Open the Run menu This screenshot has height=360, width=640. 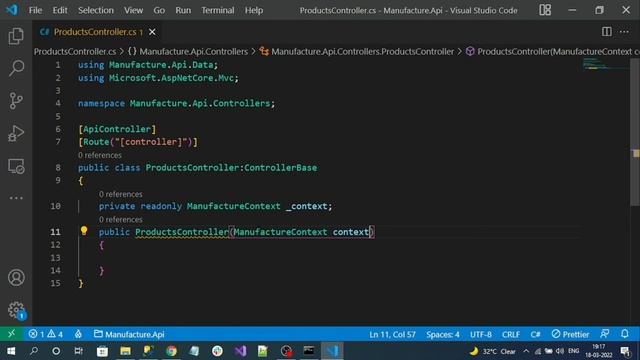183,10
